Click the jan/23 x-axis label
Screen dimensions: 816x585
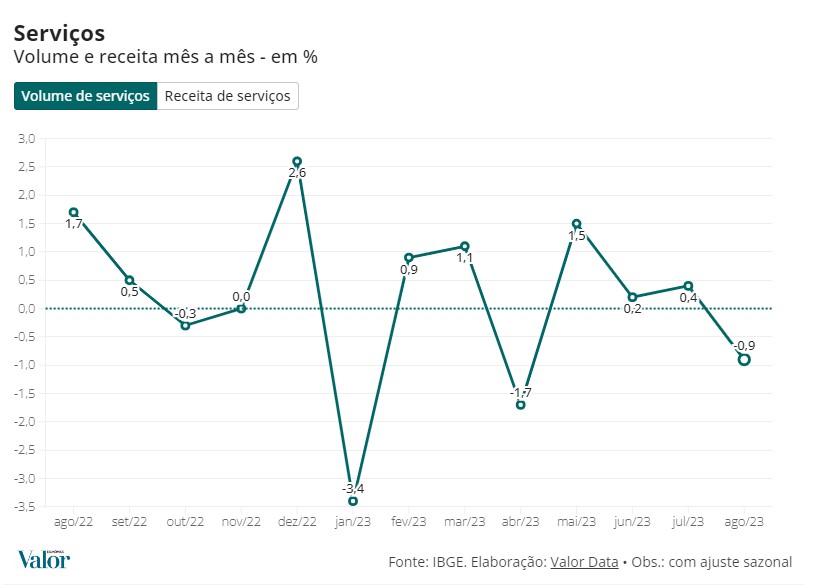click(x=353, y=522)
